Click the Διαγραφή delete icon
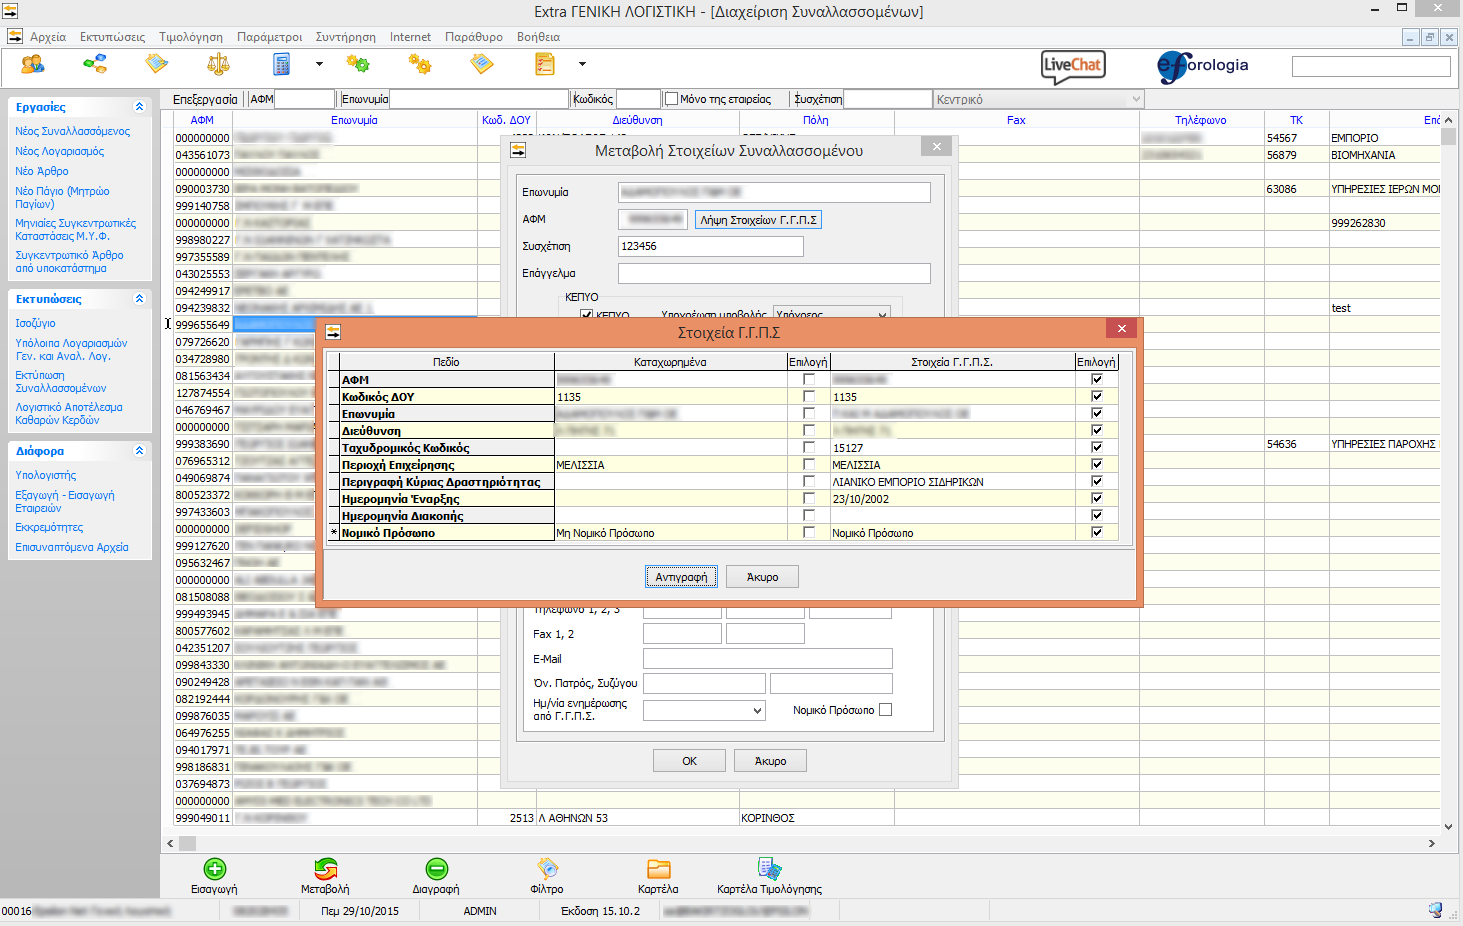1463x926 pixels. tap(436, 869)
